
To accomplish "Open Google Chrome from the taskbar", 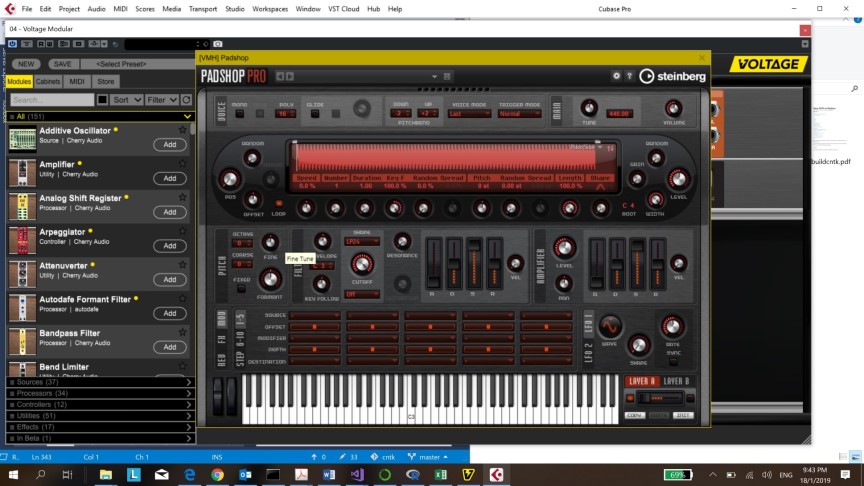I will (217, 474).
